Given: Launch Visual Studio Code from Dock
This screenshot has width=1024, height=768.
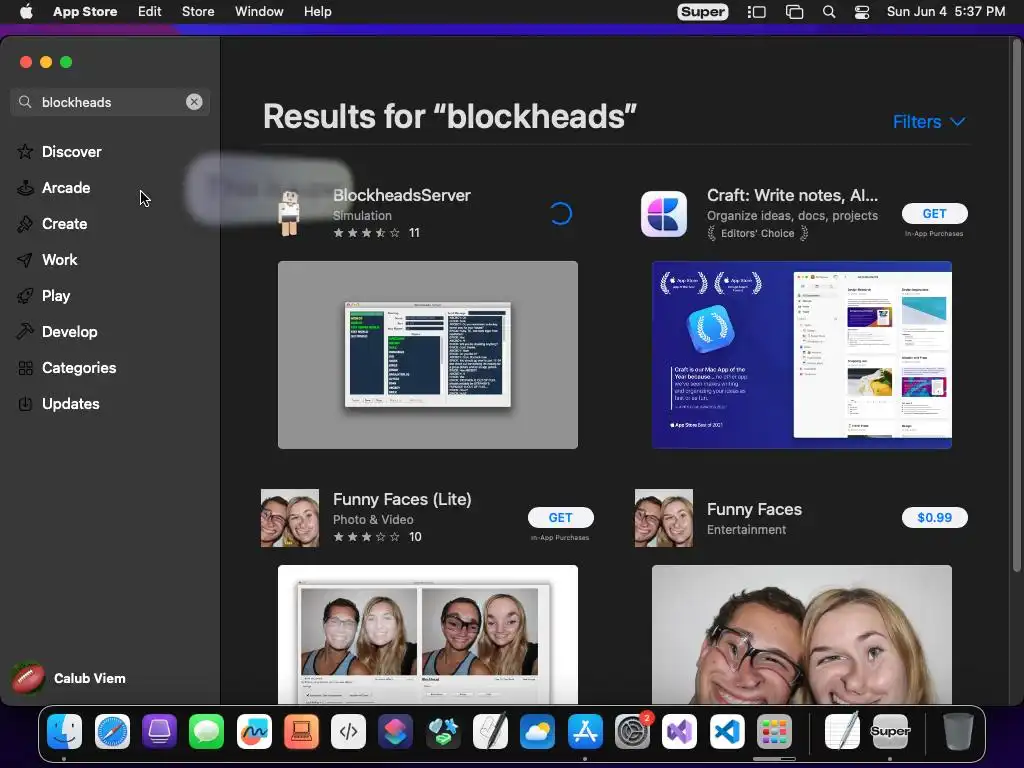Looking at the screenshot, I should tap(727, 731).
